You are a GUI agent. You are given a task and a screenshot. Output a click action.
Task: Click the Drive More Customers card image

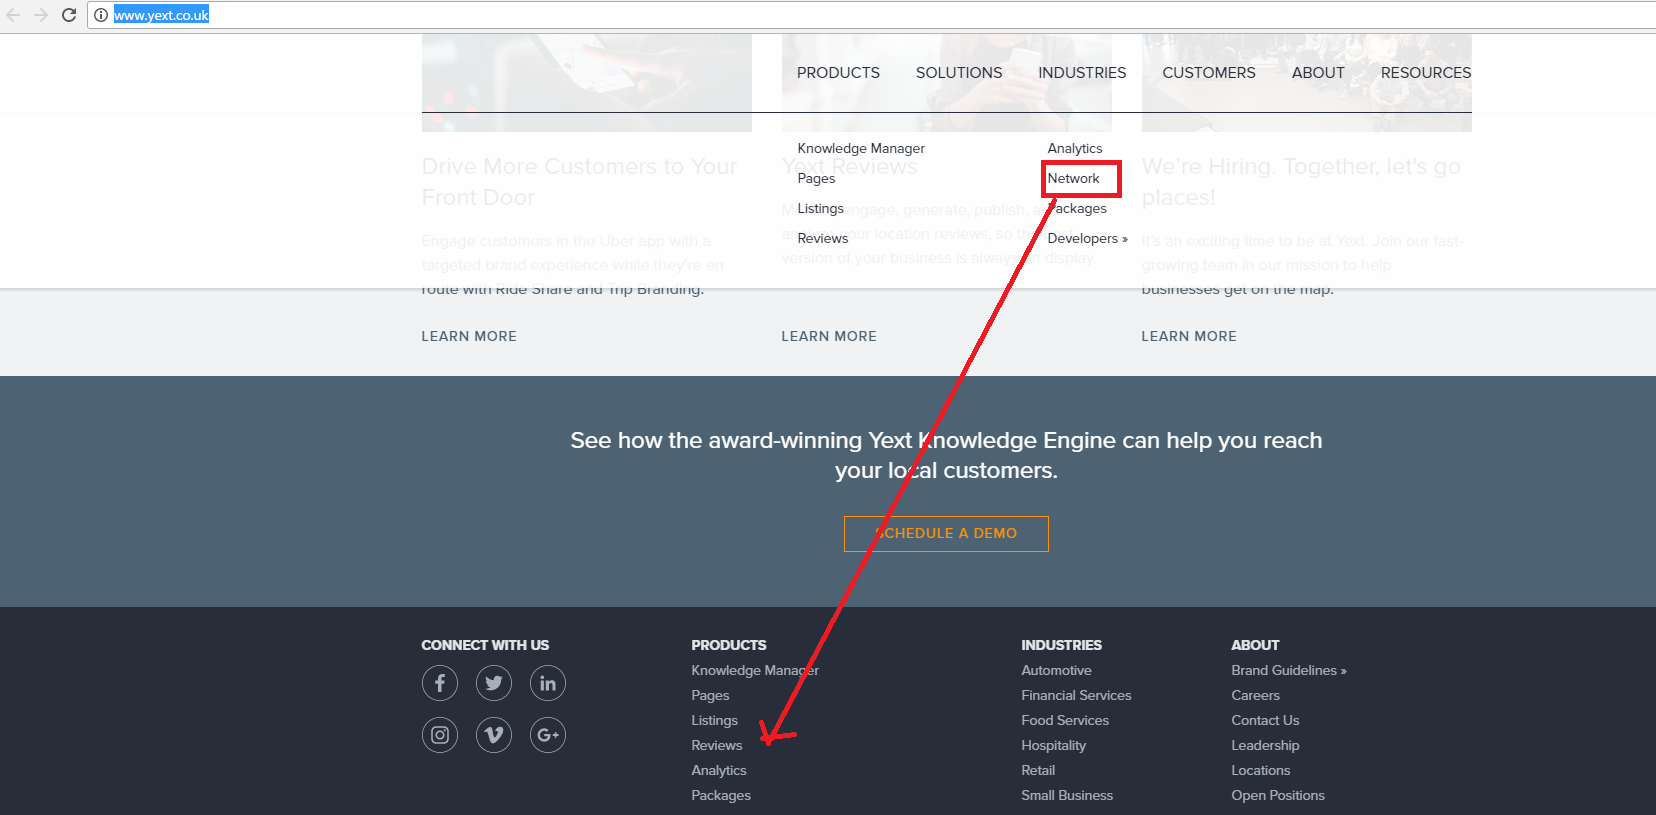[x=587, y=83]
